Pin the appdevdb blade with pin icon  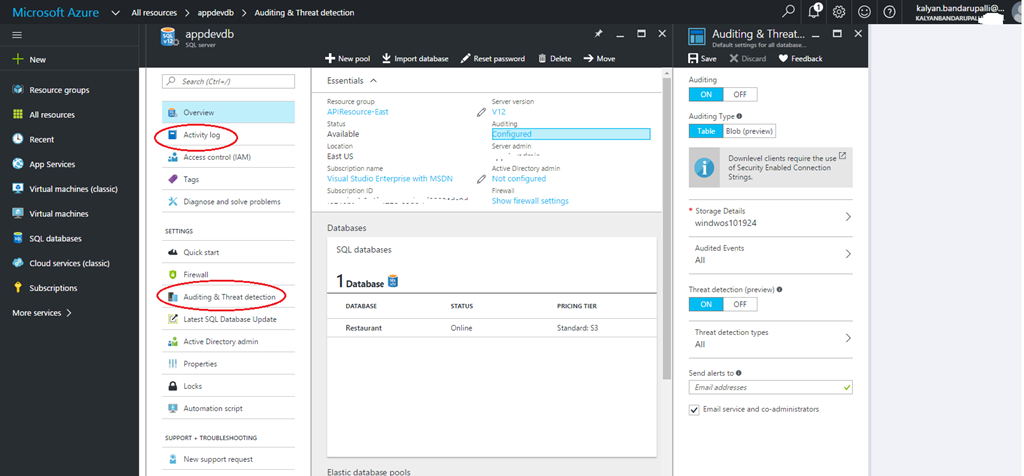(x=598, y=34)
